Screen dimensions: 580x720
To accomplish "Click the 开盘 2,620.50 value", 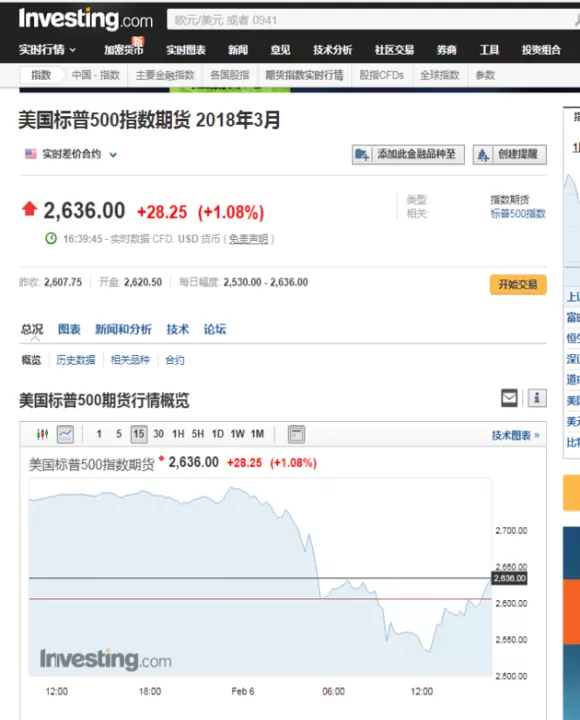I will [x=143, y=282].
